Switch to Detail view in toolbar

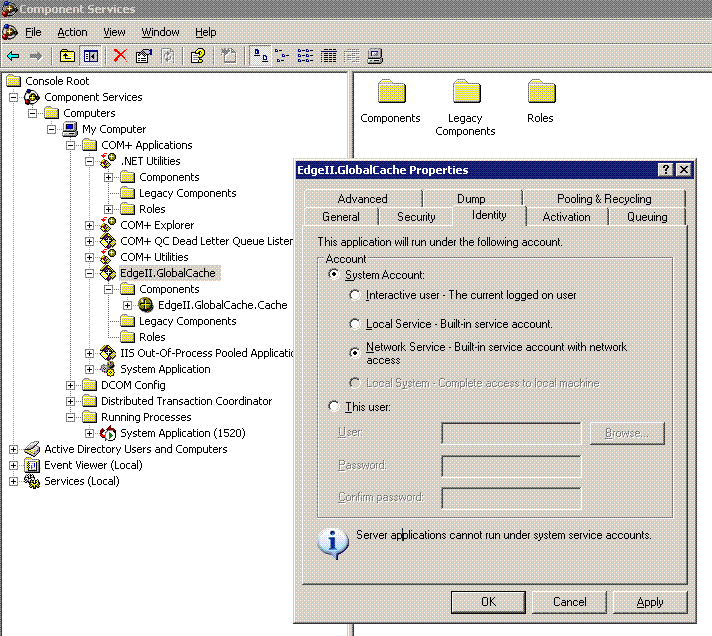tap(328, 56)
